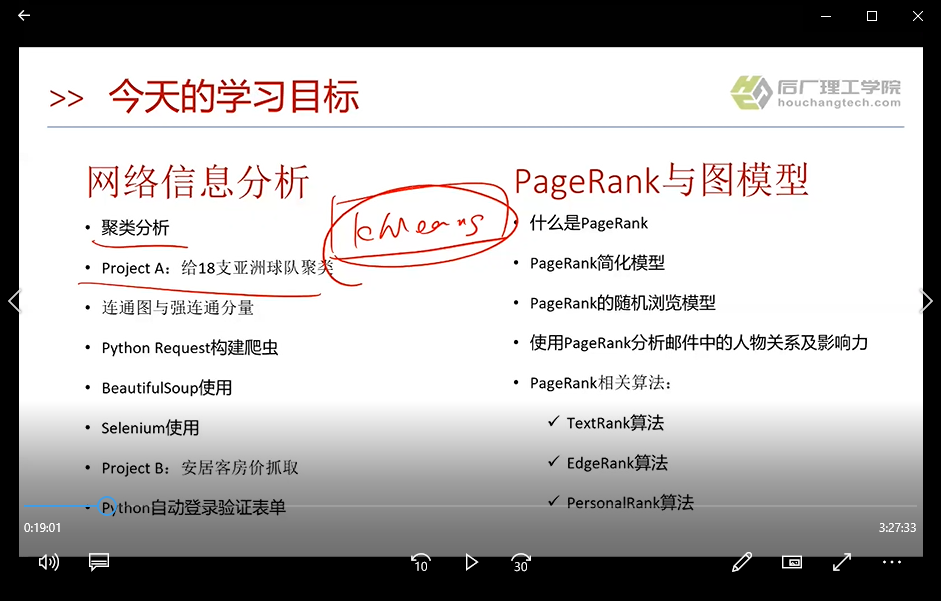Click heading PageRank与图模型
941x601 pixels.
661,180
